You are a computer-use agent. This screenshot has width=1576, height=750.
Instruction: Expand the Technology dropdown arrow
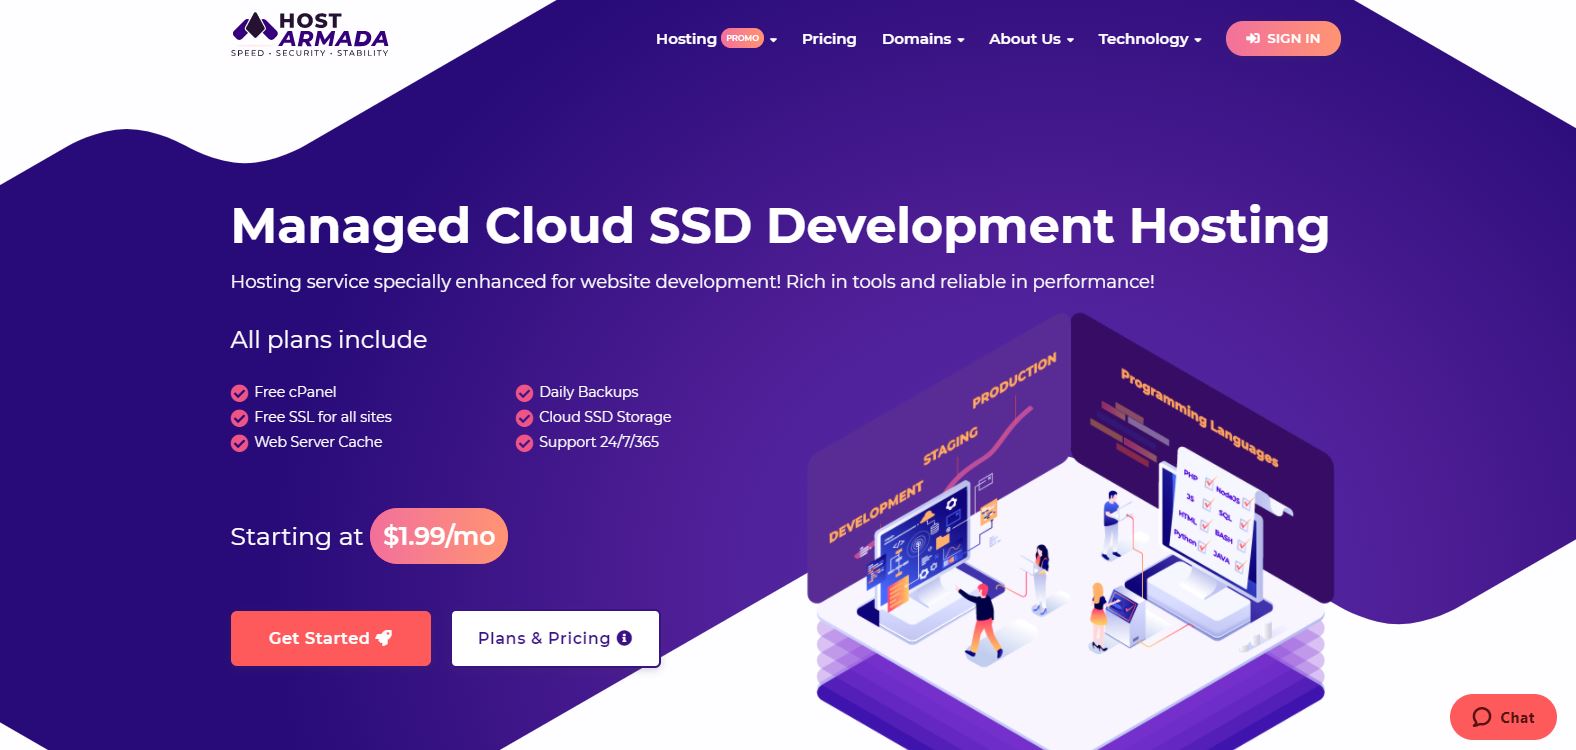click(1198, 40)
